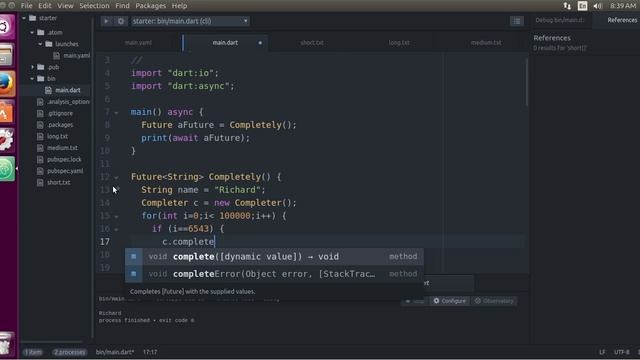The width and height of the screenshot is (640, 360).
Task: Open .packages in the file tree
Action: pos(60,125)
